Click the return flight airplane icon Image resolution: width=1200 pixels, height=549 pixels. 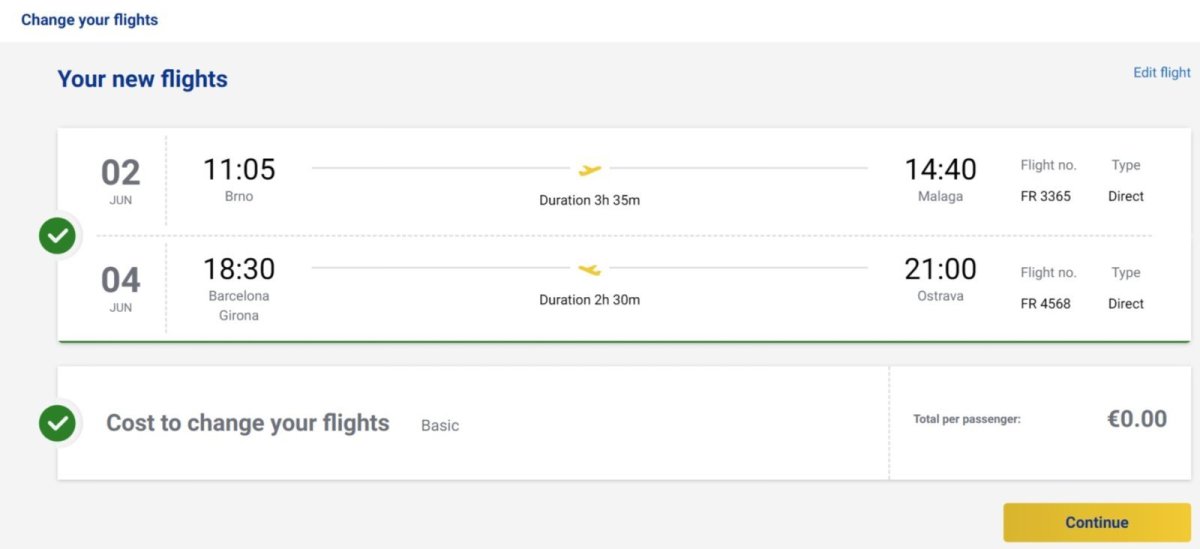coord(590,269)
